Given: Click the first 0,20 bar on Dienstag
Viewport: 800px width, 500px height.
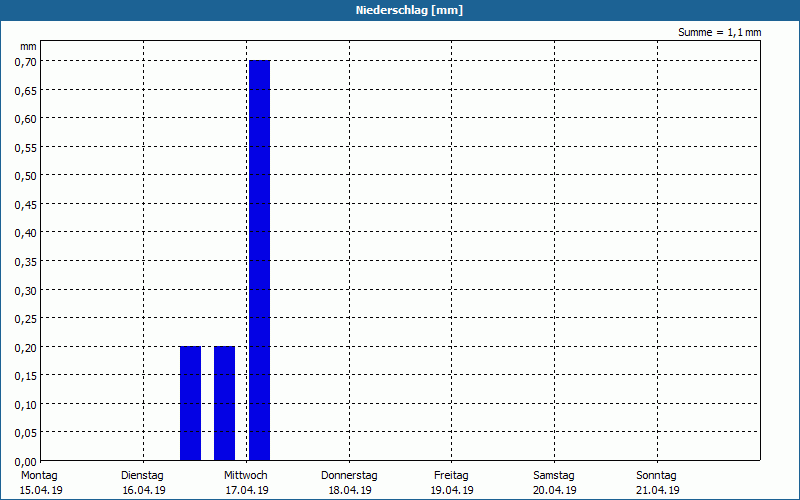Looking at the screenshot, I should [x=190, y=403].
